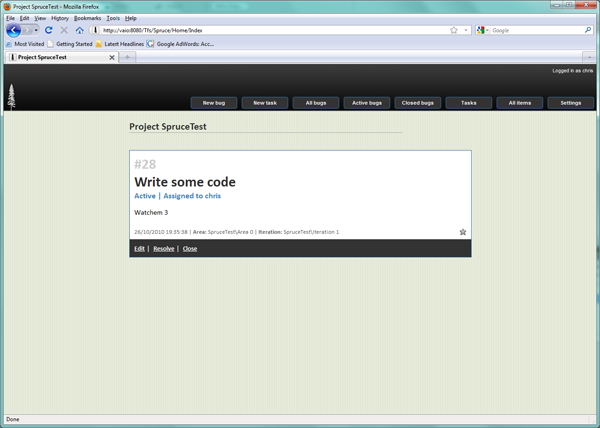
Task: Open the Bookmarks menu
Action: click(87, 18)
